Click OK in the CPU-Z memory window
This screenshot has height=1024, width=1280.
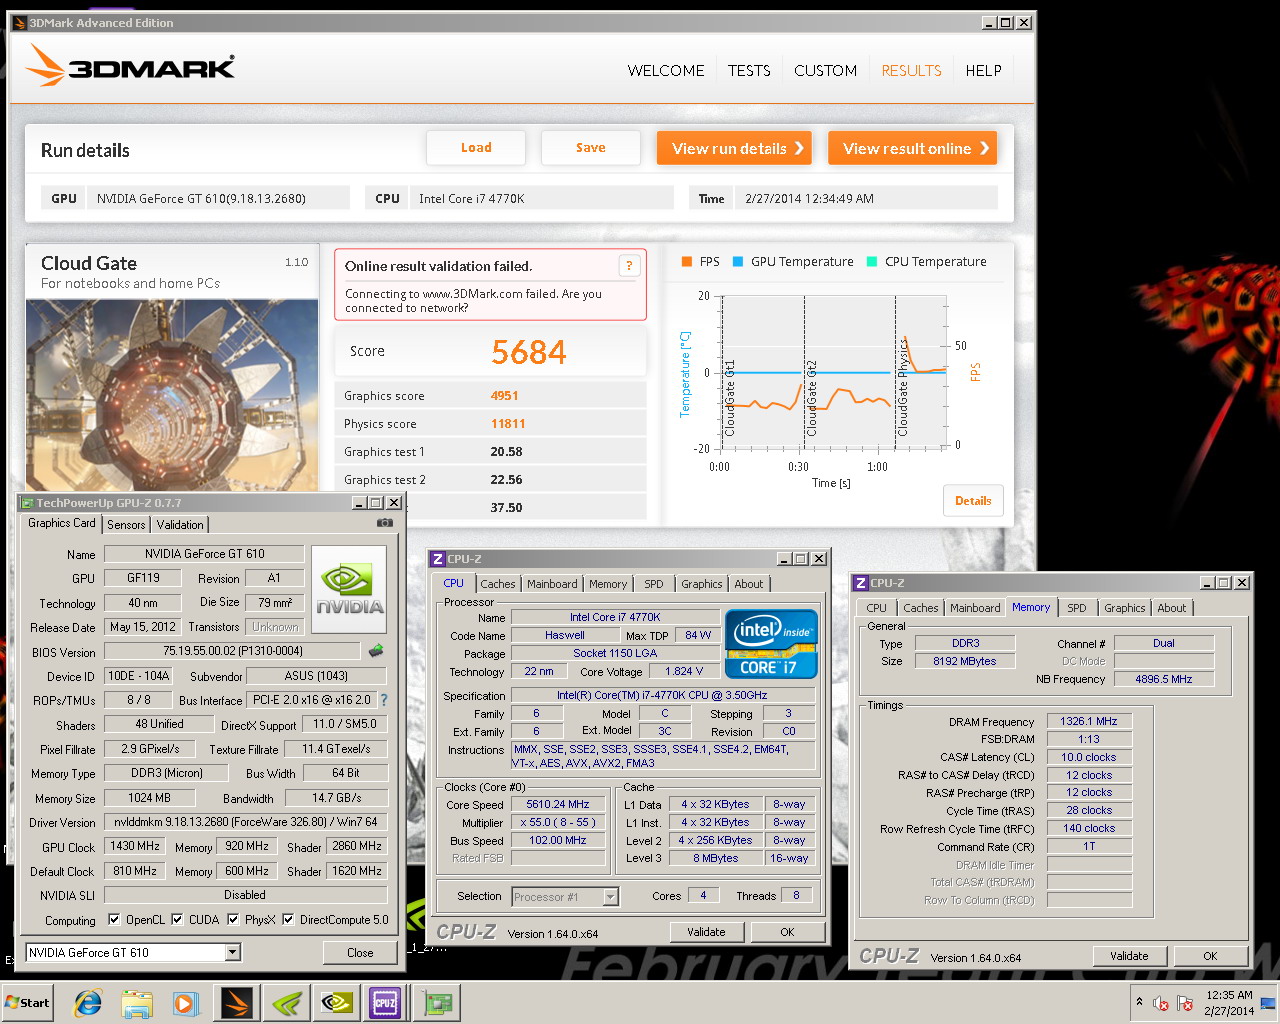pos(1210,956)
